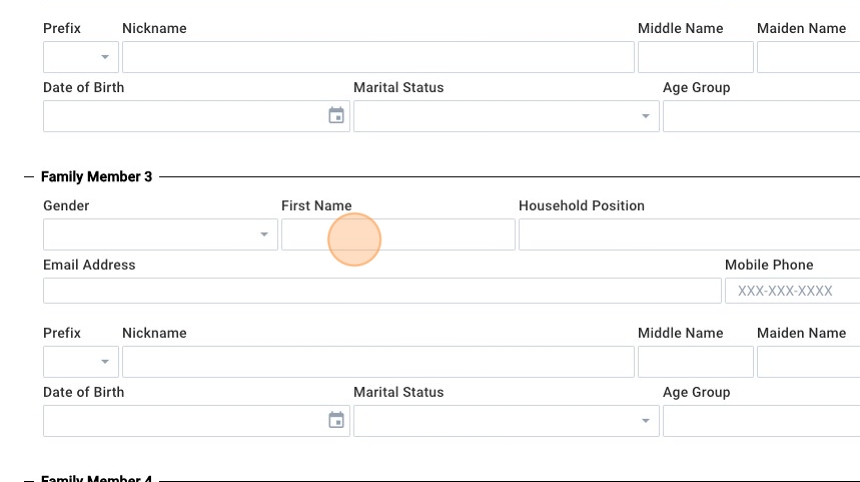The width and height of the screenshot is (860, 482).
Task: Click Family Member 3 Nickname field
Action: (x=377, y=362)
